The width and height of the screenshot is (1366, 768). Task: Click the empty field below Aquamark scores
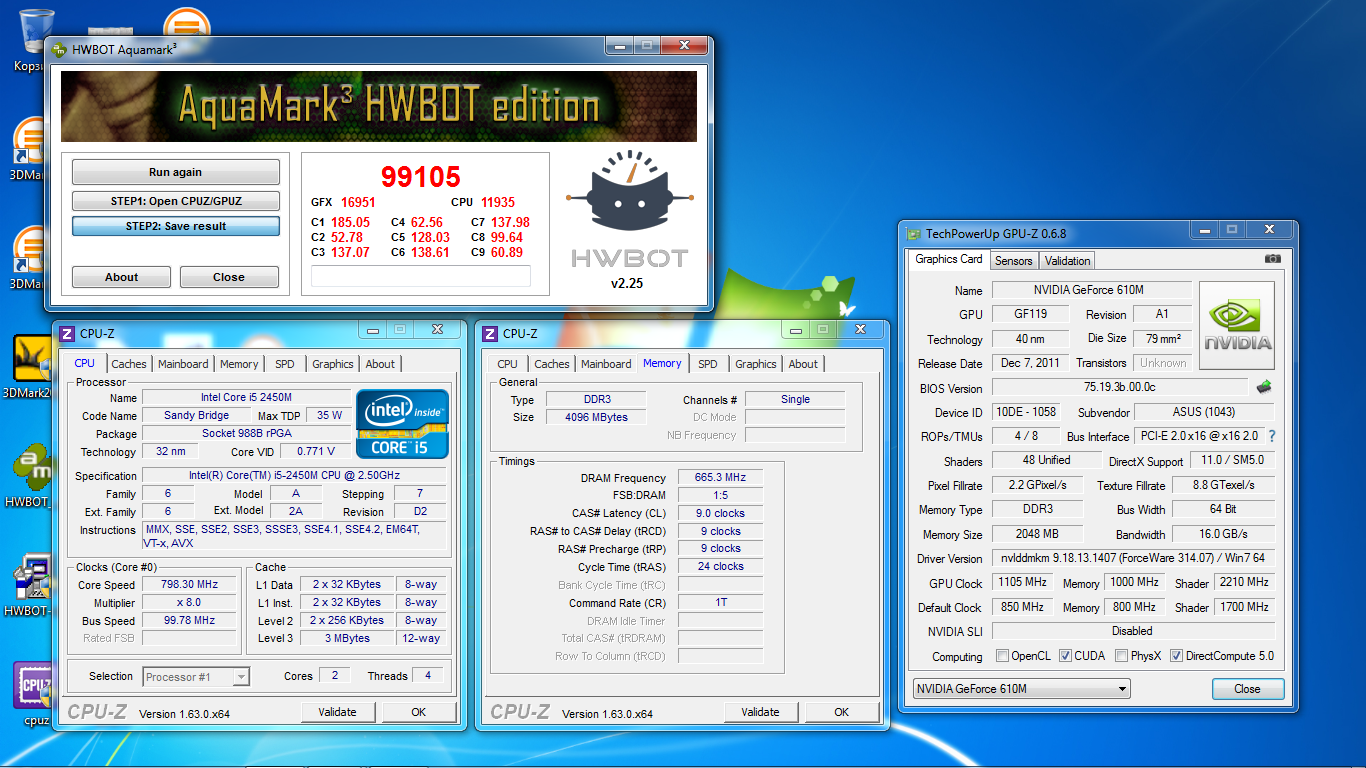click(x=421, y=276)
